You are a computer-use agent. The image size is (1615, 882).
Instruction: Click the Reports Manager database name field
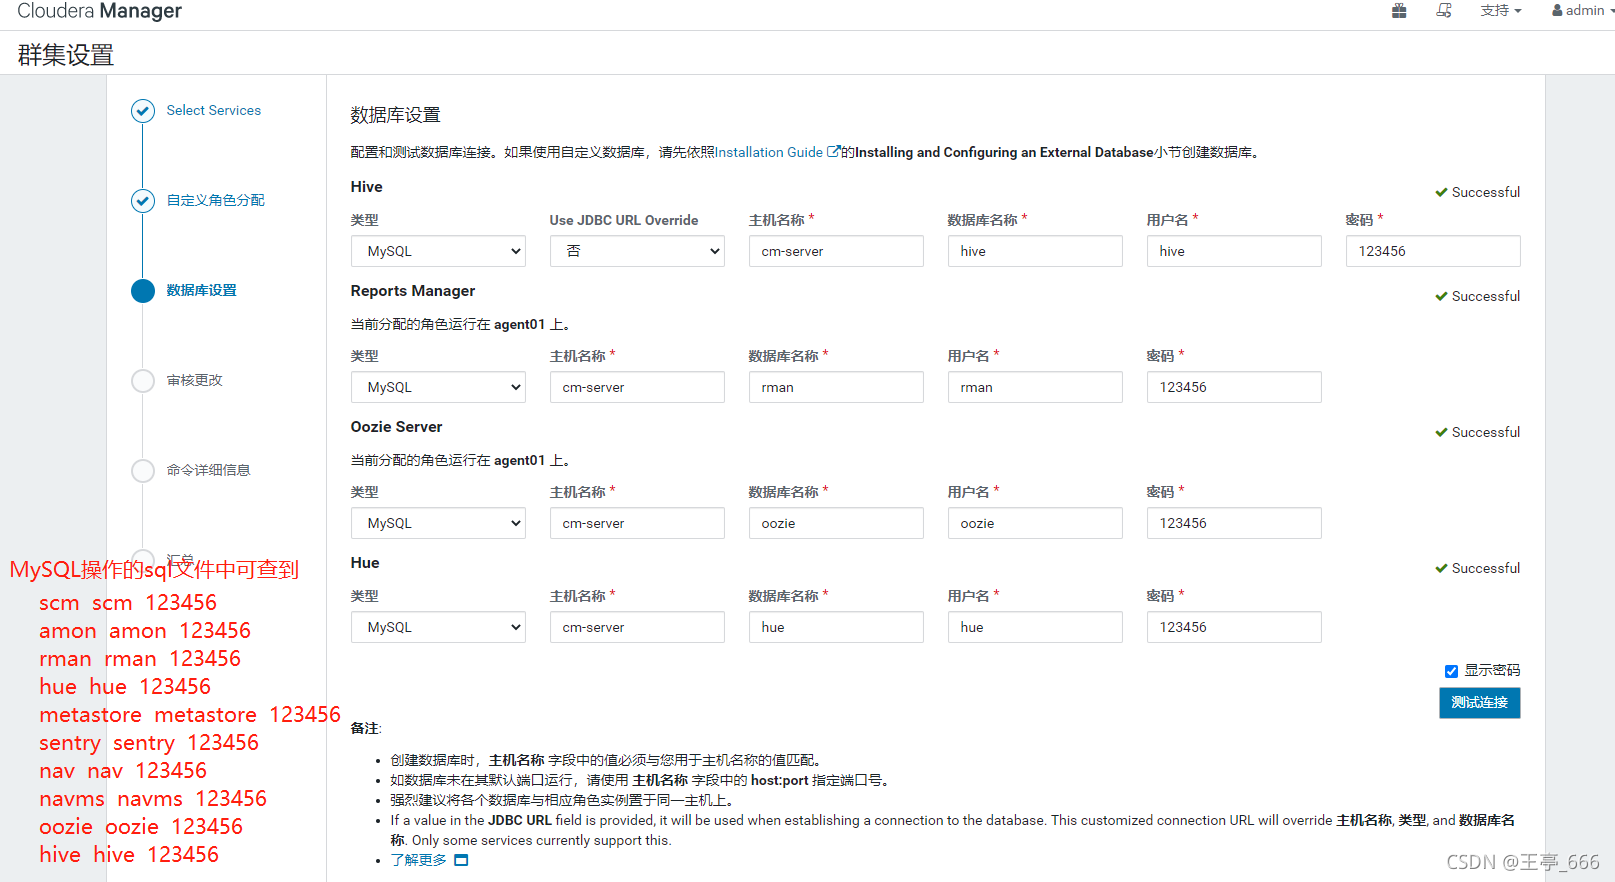click(x=836, y=387)
